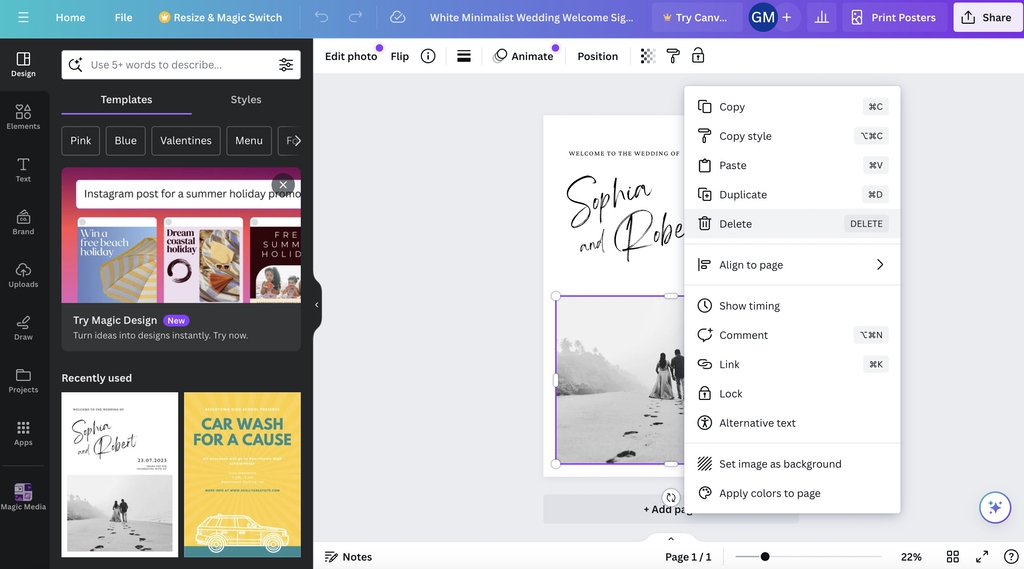Click Edit photo in the toolbar
Screen dimensions: 1024x569
pos(351,56)
